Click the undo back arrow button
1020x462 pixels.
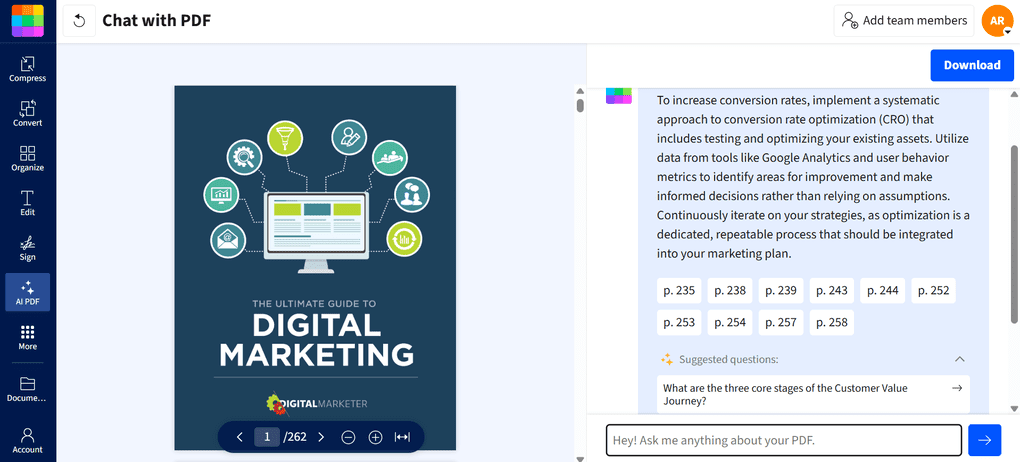tap(79, 21)
